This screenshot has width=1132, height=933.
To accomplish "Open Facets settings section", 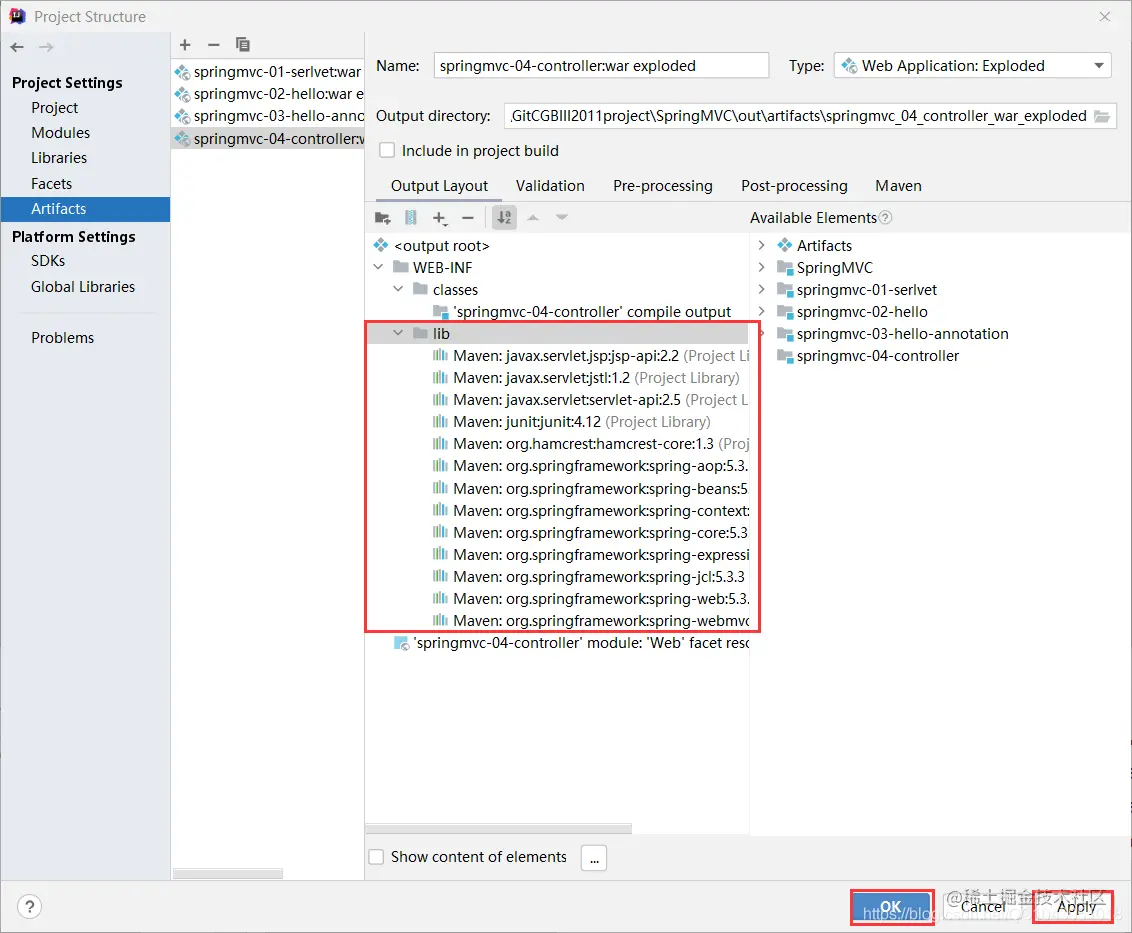I will click(x=52, y=183).
